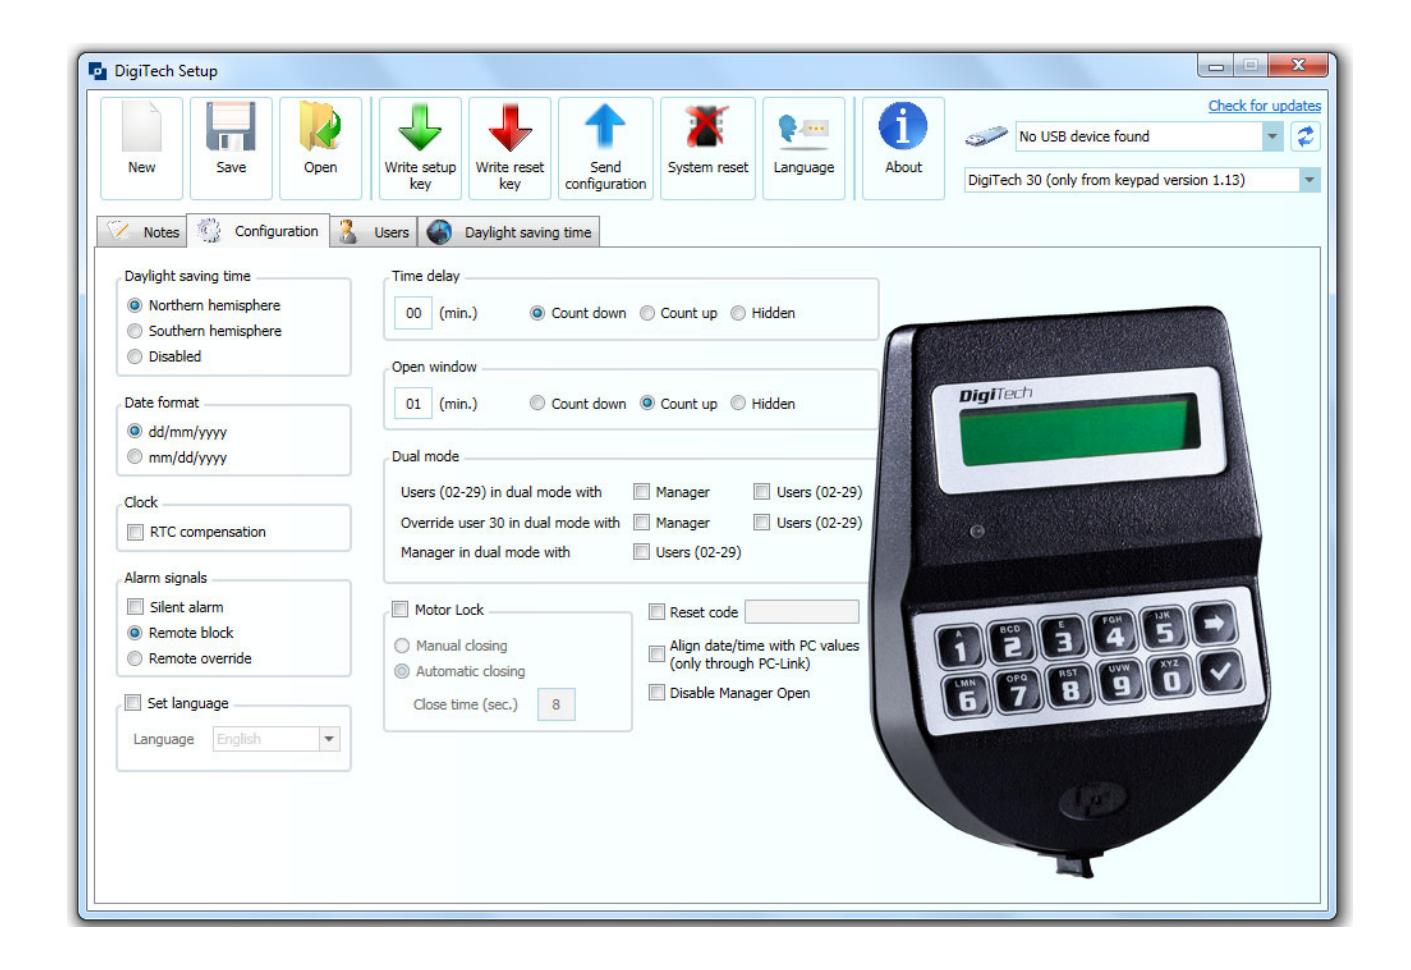Enable the Reset code checkbox
The width and height of the screenshot is (1411, 970).
[x=657, y=612]
